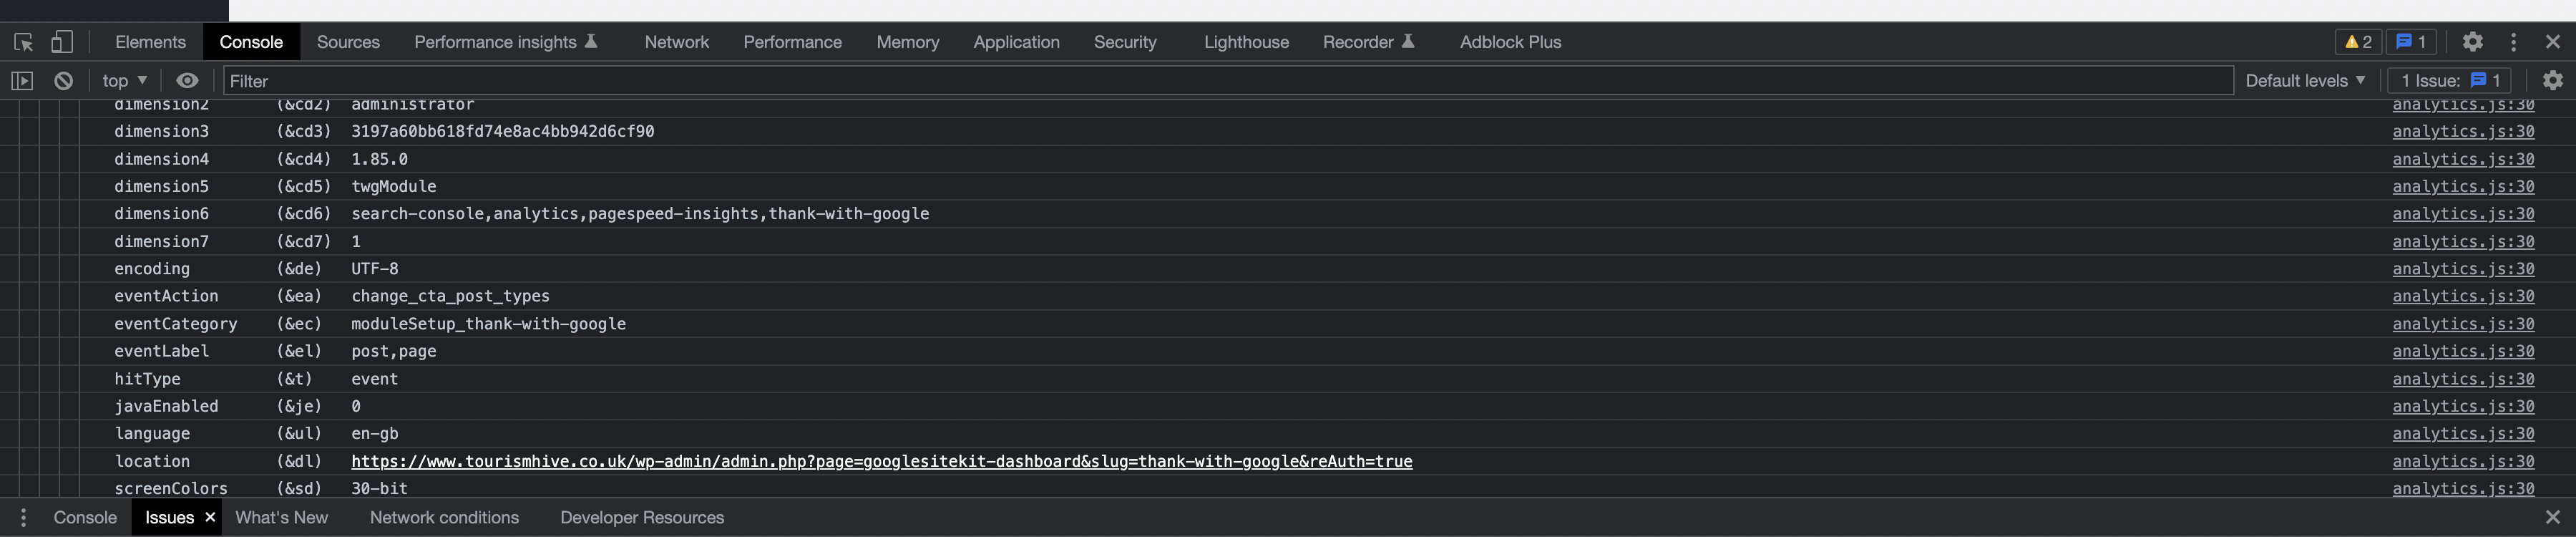
Task: Select the en-gb language value
Action: coord(374,434)
